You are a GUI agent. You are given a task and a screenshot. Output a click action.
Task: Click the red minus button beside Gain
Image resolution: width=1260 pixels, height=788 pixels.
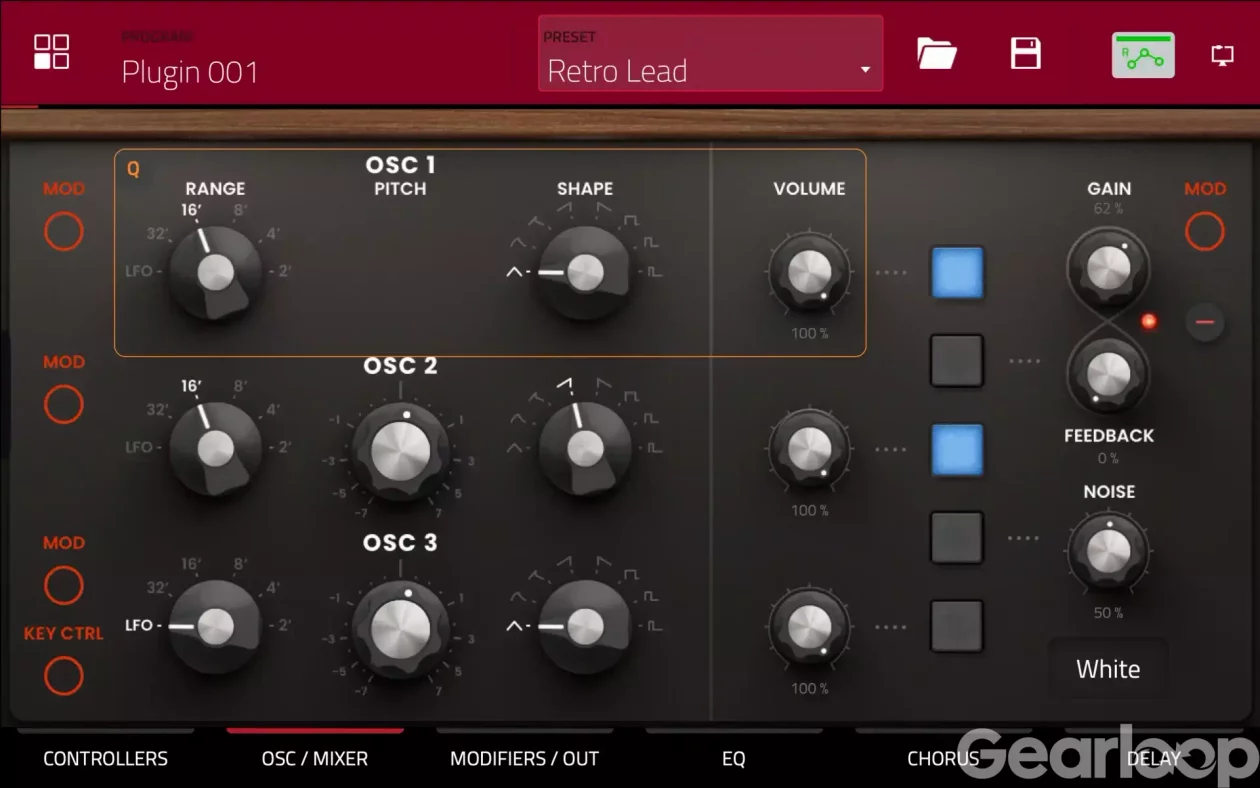point(1205,322)
